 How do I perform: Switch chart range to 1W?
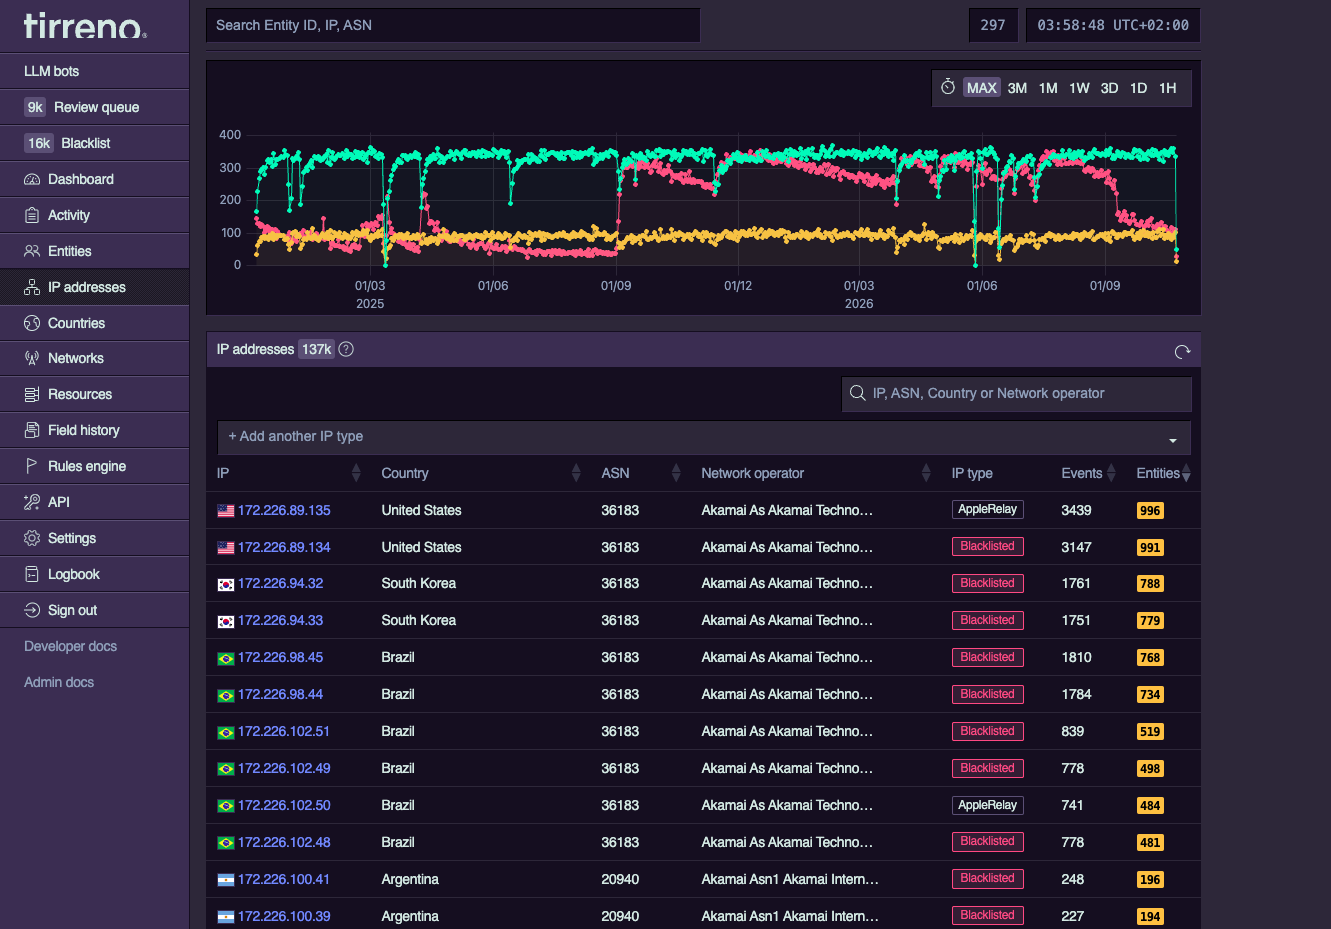tap(1079, 88)
